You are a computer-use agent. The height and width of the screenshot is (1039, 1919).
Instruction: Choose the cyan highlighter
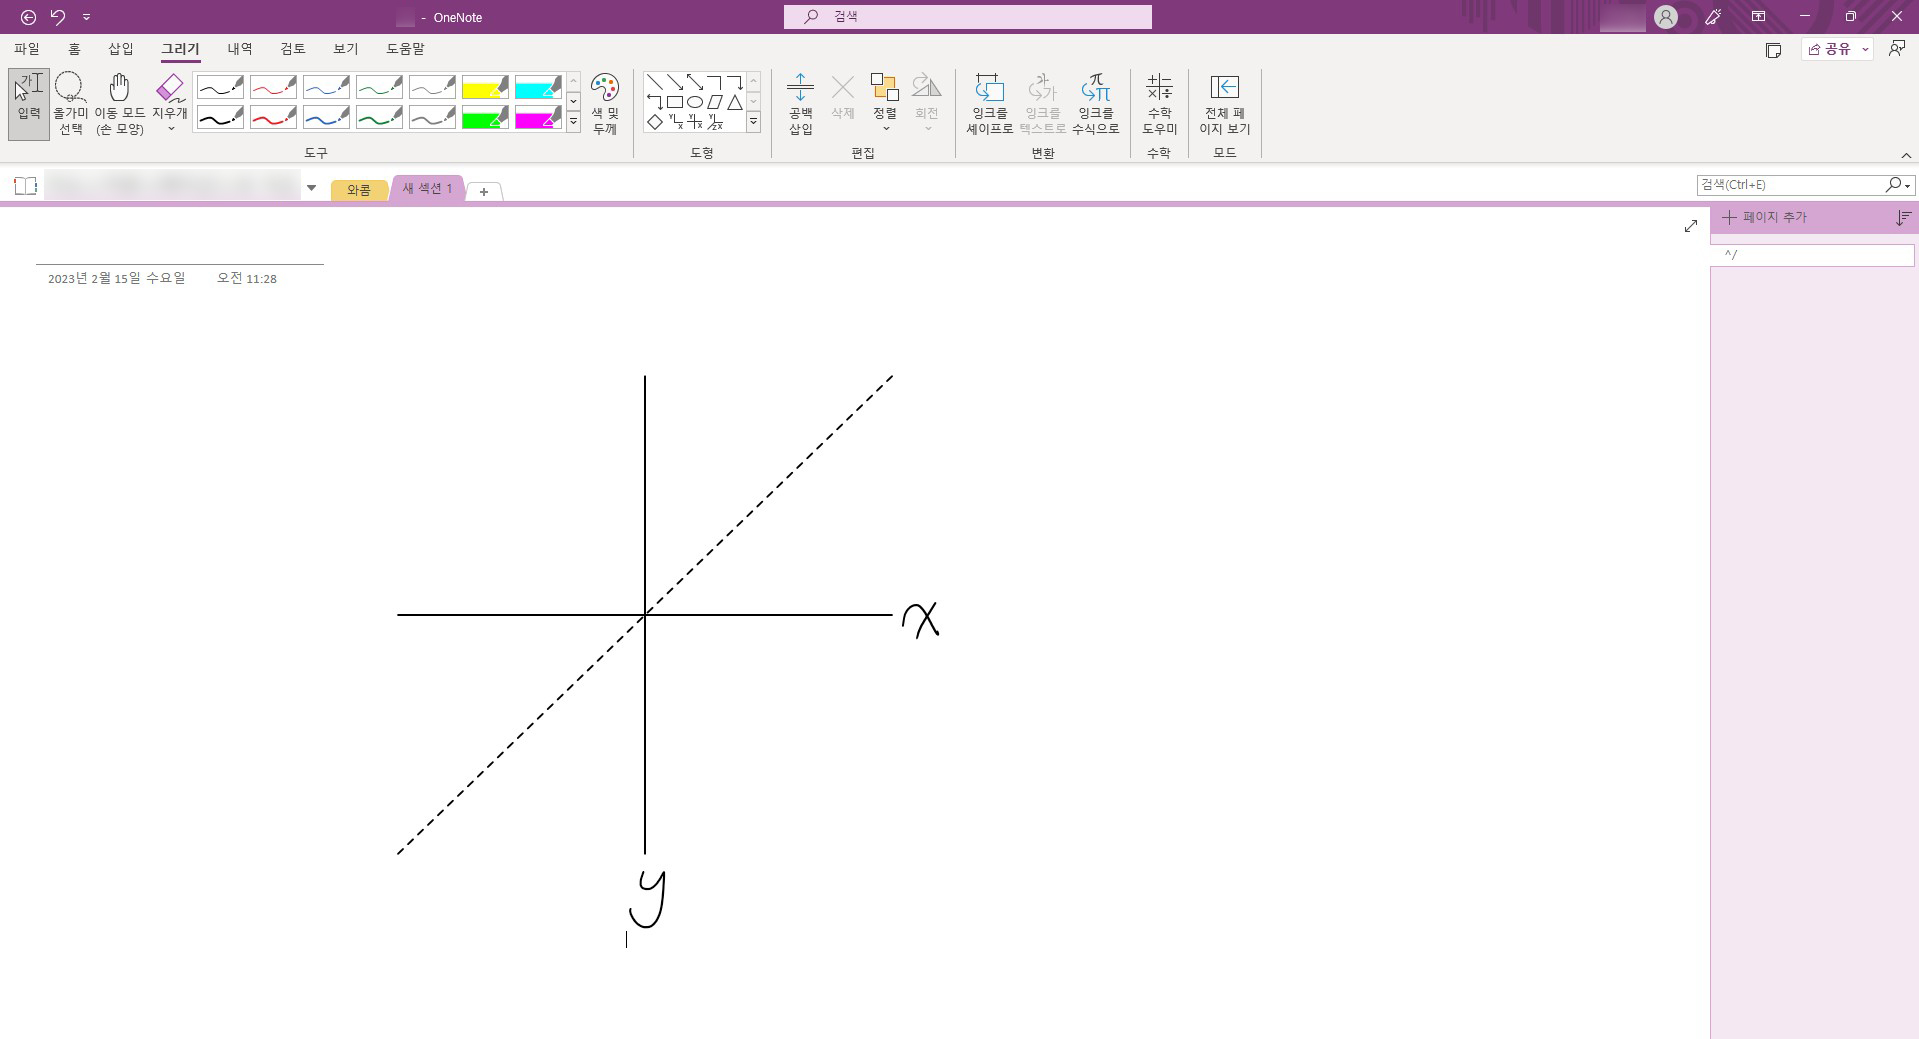(538, 87)
